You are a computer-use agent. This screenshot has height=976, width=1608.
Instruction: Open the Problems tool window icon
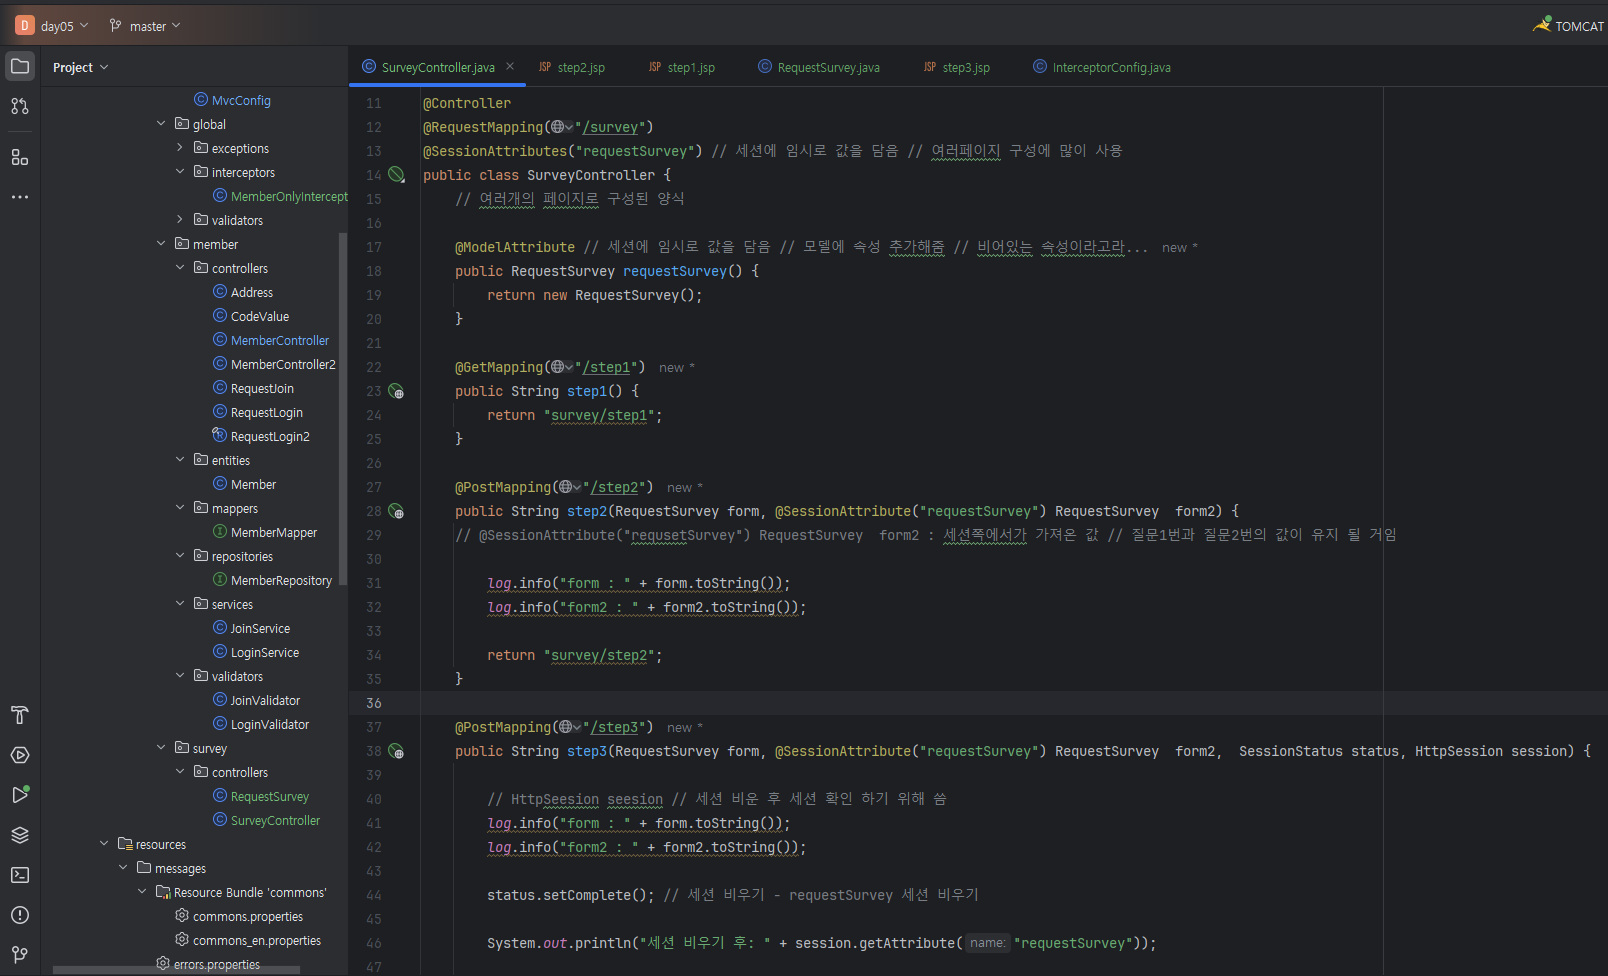[20, 915]
